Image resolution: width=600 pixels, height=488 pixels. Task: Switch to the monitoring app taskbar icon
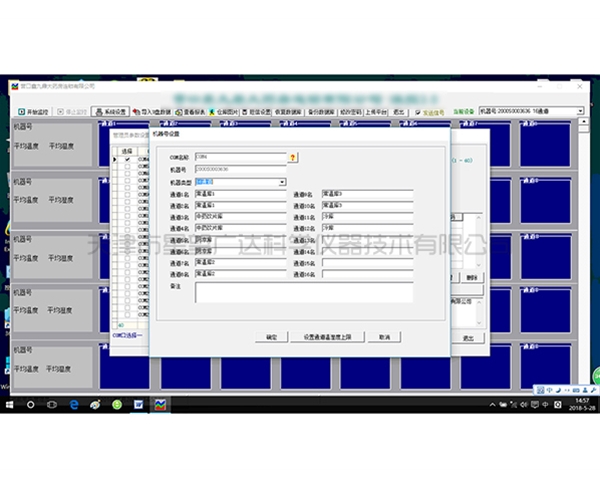click(x=158, y=404)
